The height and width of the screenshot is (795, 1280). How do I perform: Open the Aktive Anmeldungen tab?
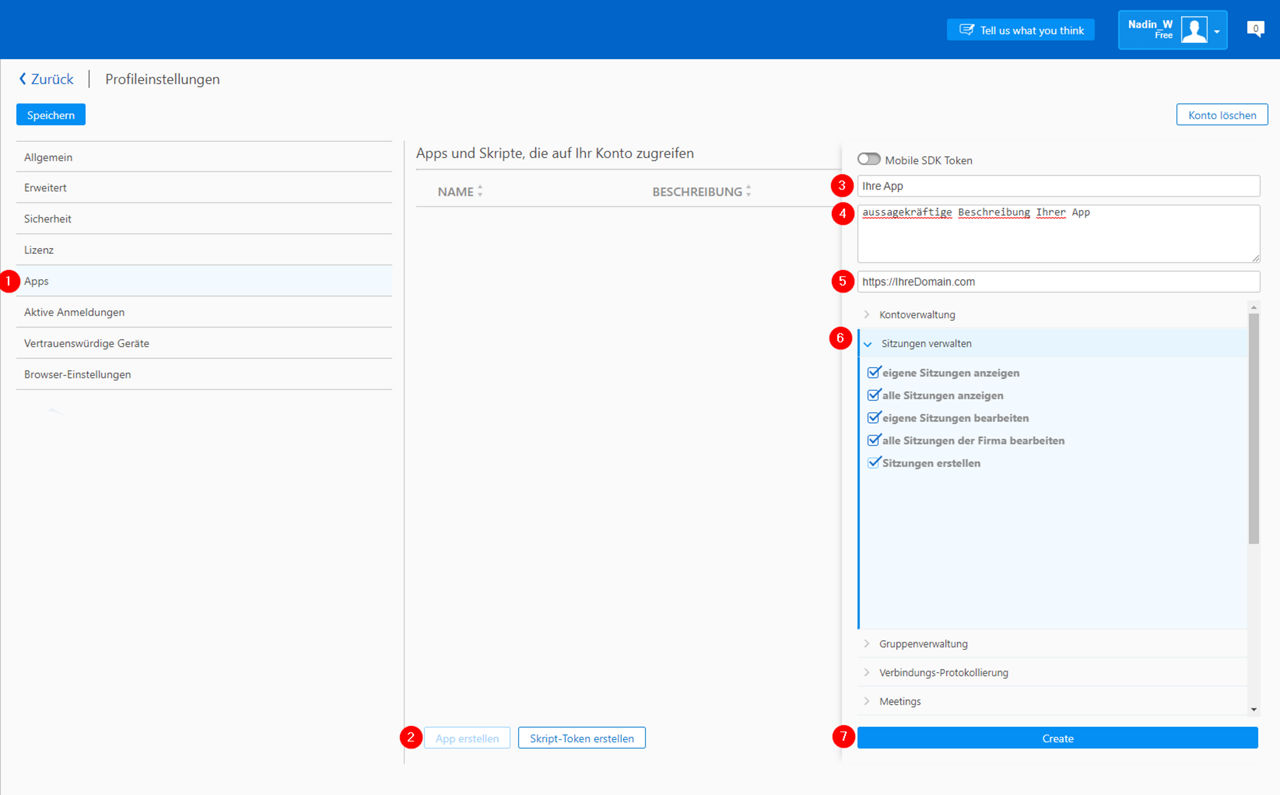click(204, 312)
